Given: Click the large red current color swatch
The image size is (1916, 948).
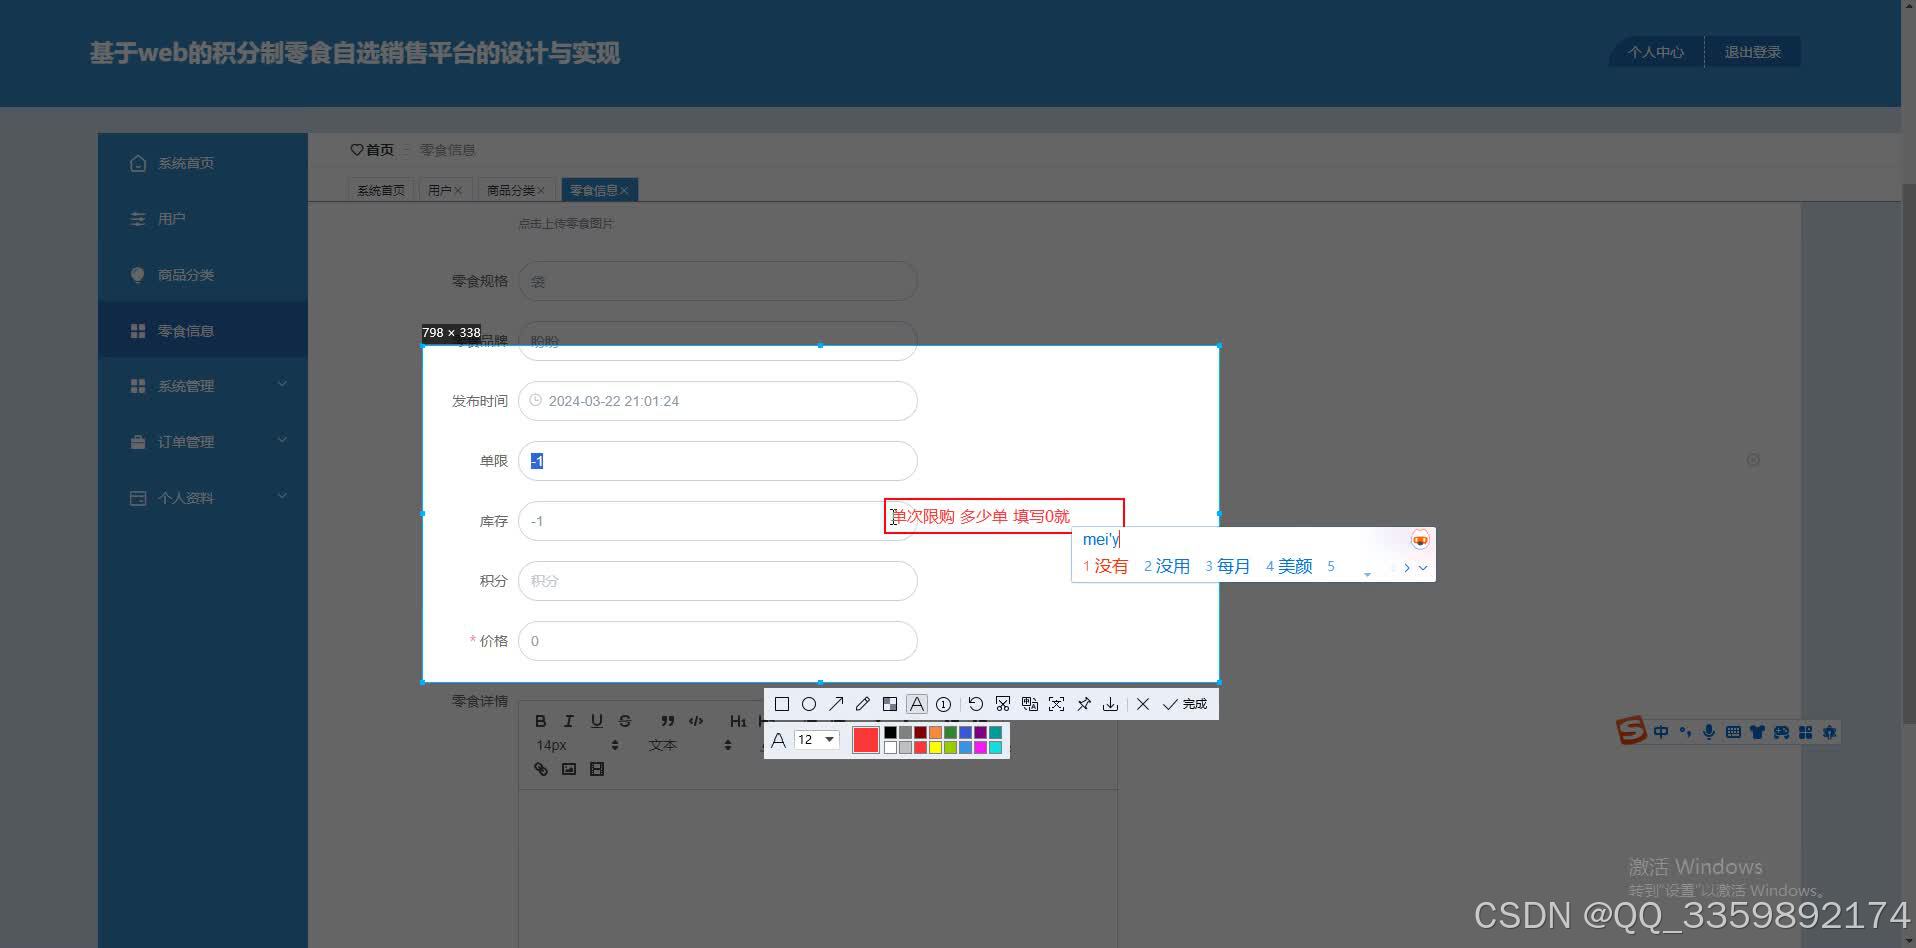Looking at the screenshot, I should tap(866, 740).
